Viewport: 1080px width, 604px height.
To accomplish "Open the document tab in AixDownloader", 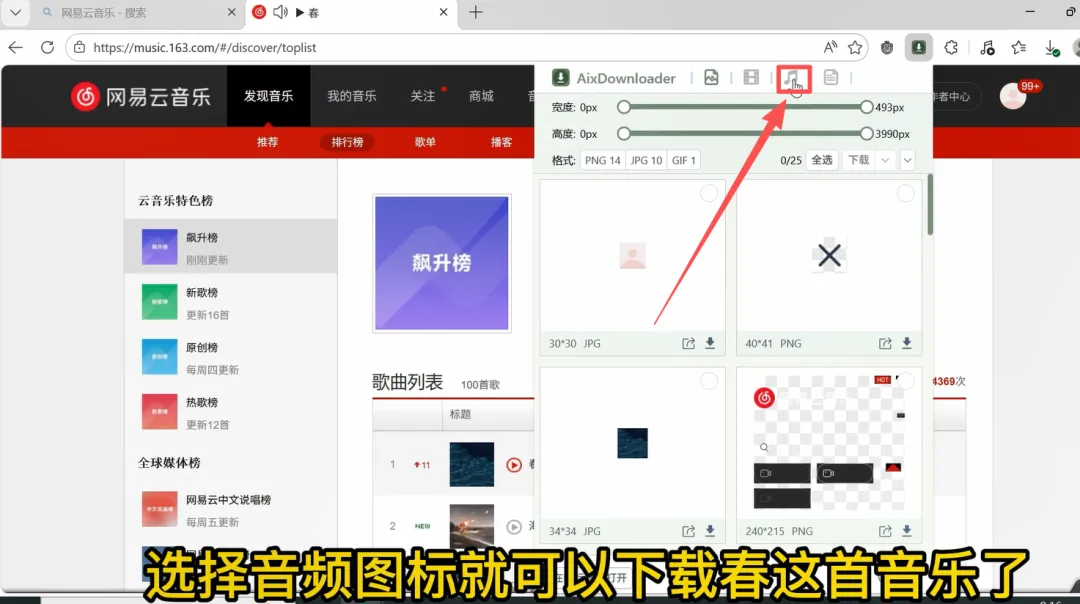I will click(x=831, y=78).
